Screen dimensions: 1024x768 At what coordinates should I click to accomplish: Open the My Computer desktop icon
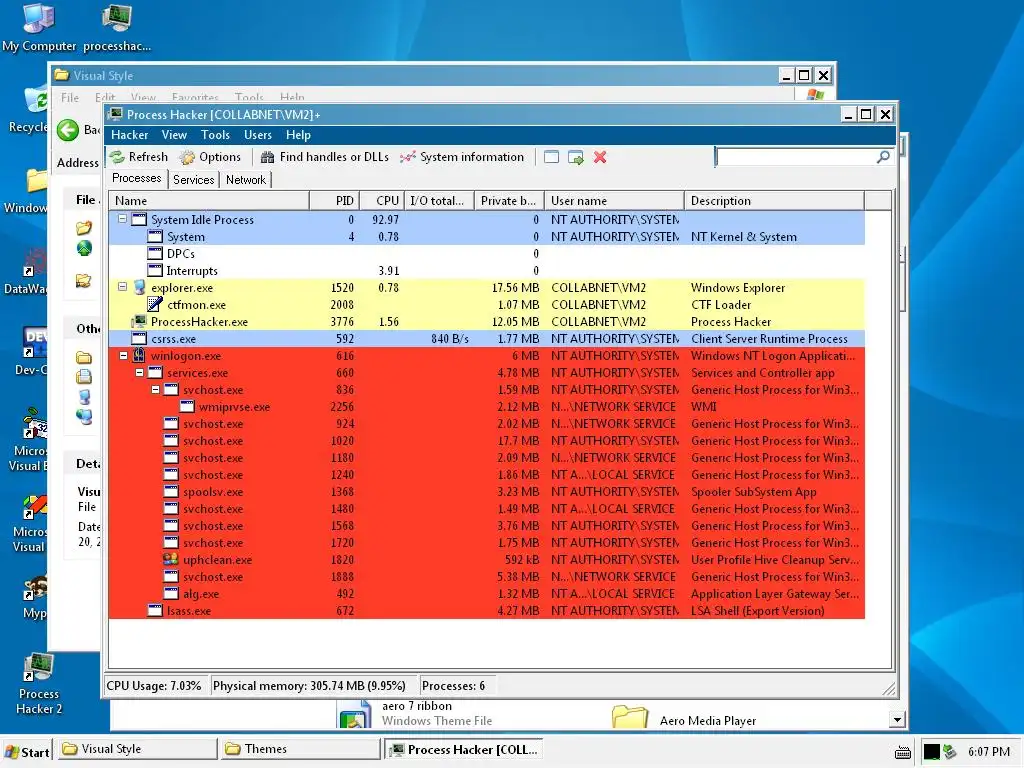(x=39, y=27)
